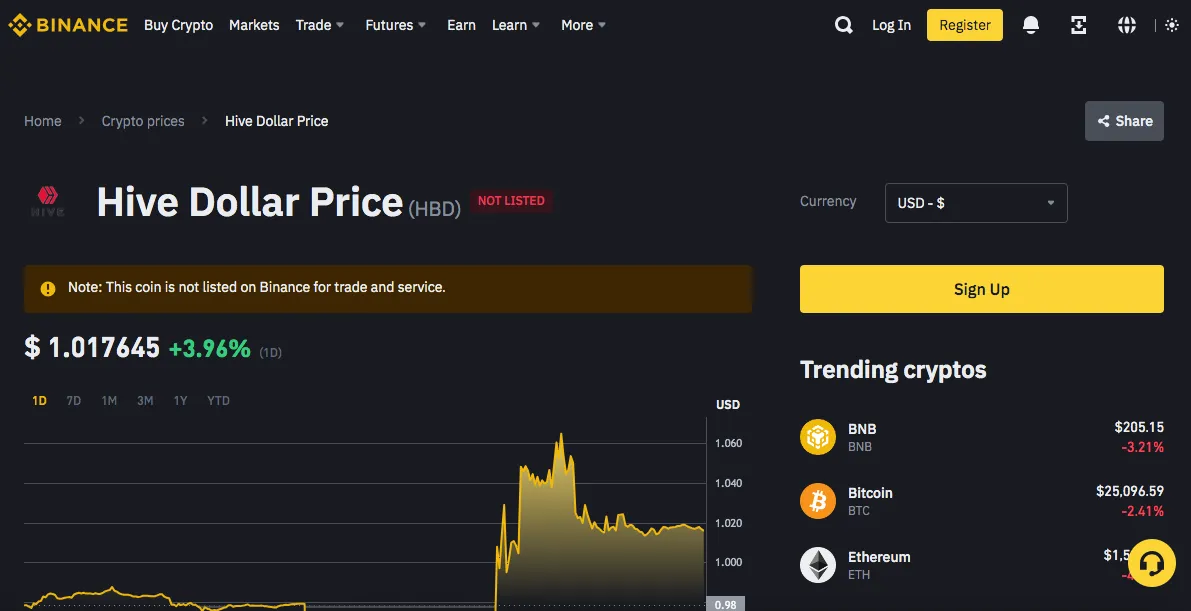This screenshot has height=611, width=1191.
Task: Click the Hive coin logo
Action: 48,202
